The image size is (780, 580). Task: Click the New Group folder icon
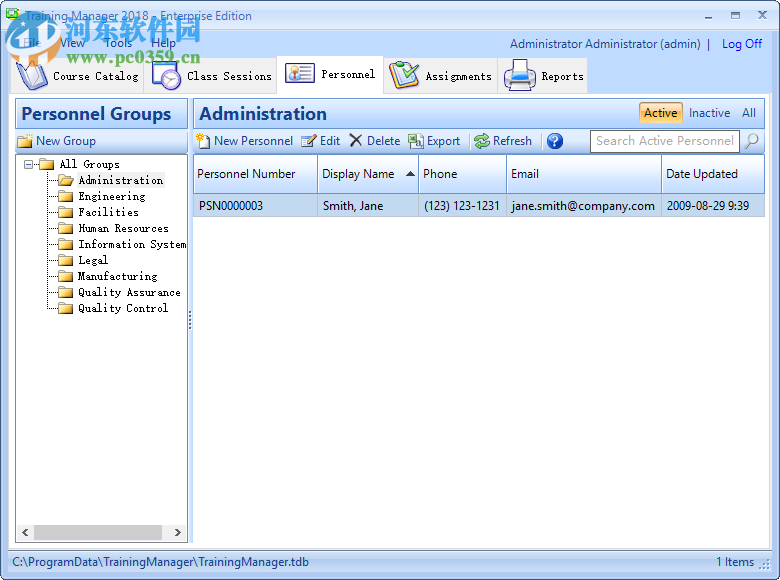tap(25, 141)
